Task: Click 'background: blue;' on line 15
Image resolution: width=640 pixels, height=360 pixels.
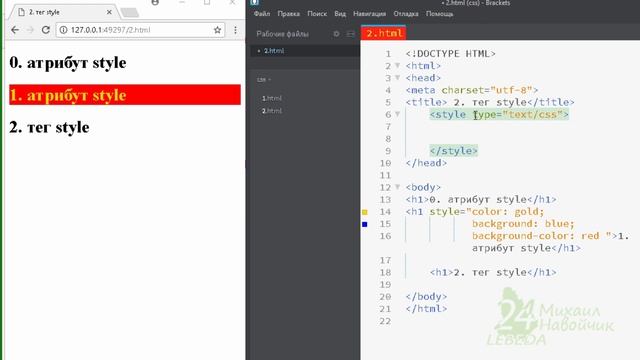Action: (x=523, y=224)
